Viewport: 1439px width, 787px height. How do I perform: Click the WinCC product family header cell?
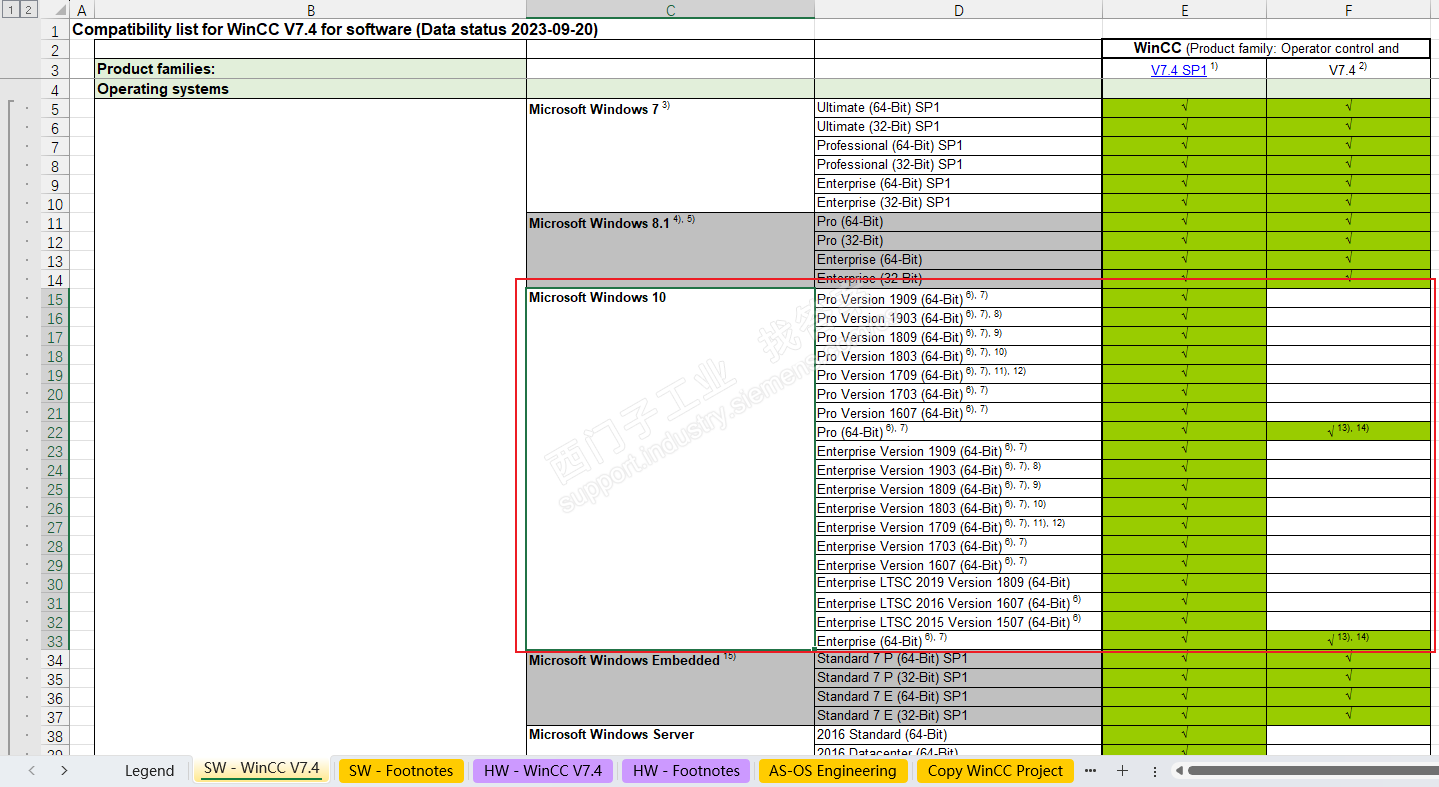click(1266, 48)
